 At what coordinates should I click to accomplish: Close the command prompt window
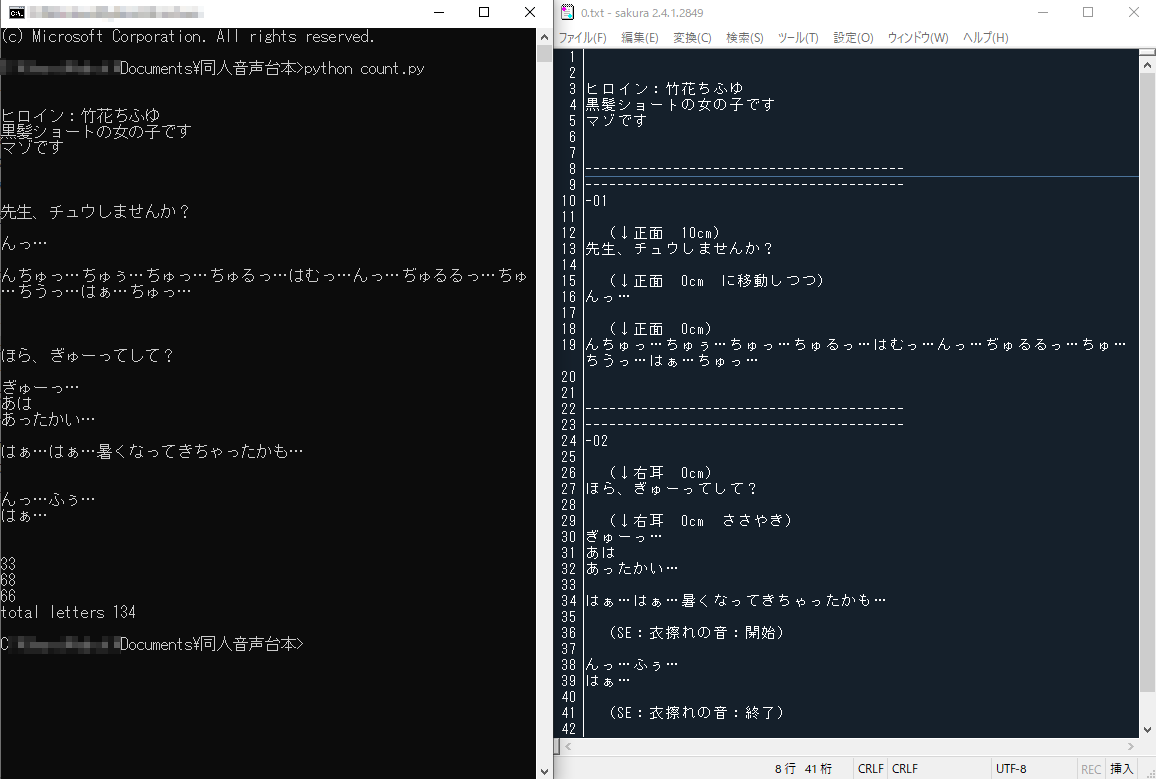pos(529,13)
